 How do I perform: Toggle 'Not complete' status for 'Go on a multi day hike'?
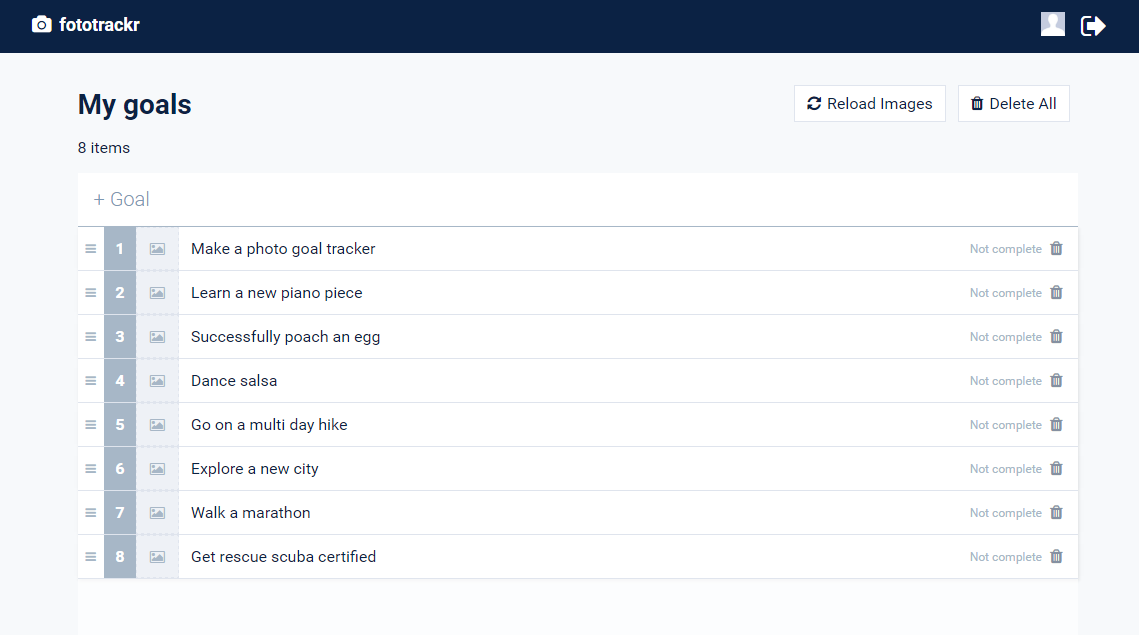[x=1005, y=425]
